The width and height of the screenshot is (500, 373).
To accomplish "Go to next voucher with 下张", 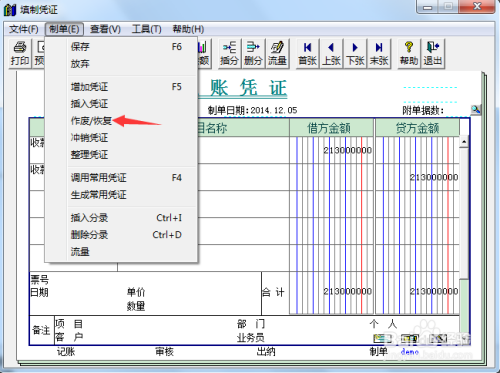I will (355, 53).
